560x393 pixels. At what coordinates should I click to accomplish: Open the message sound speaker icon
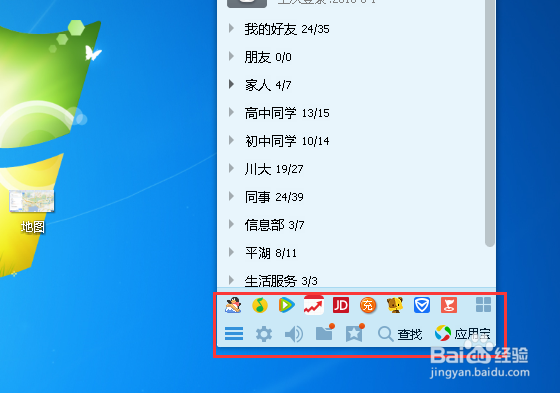294,334
